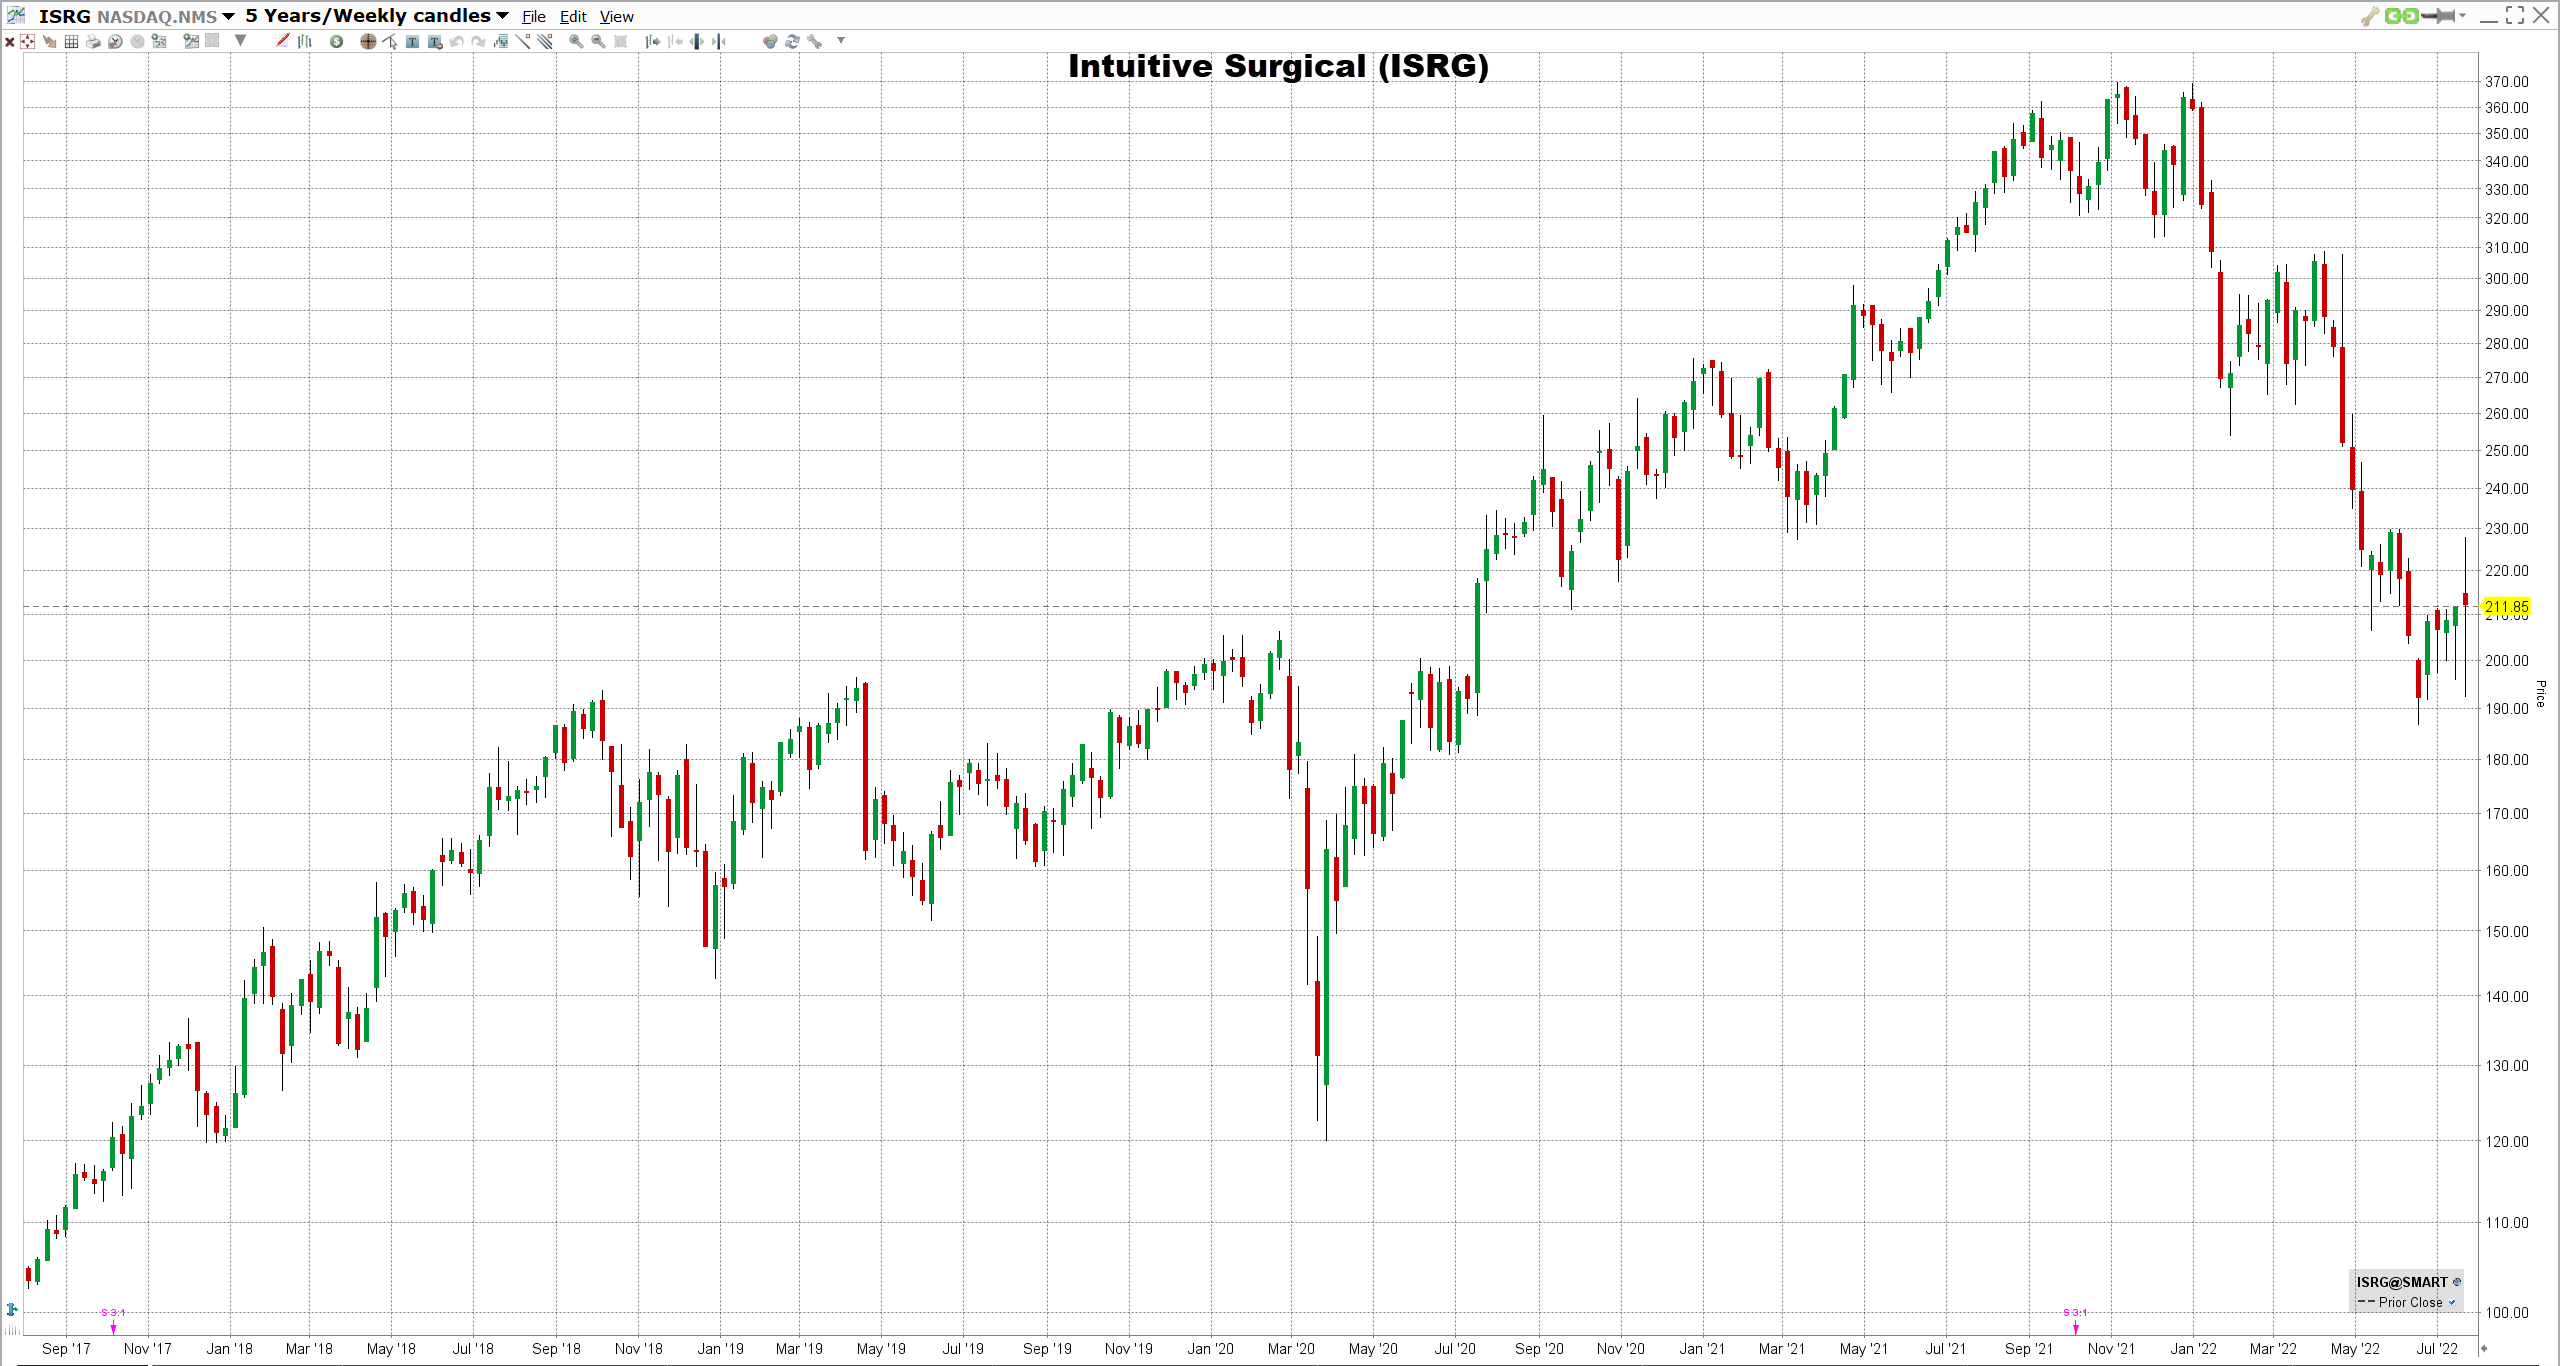
Task: Click the gold wrench configure icon in title bar
Action: coord(2370,16)
